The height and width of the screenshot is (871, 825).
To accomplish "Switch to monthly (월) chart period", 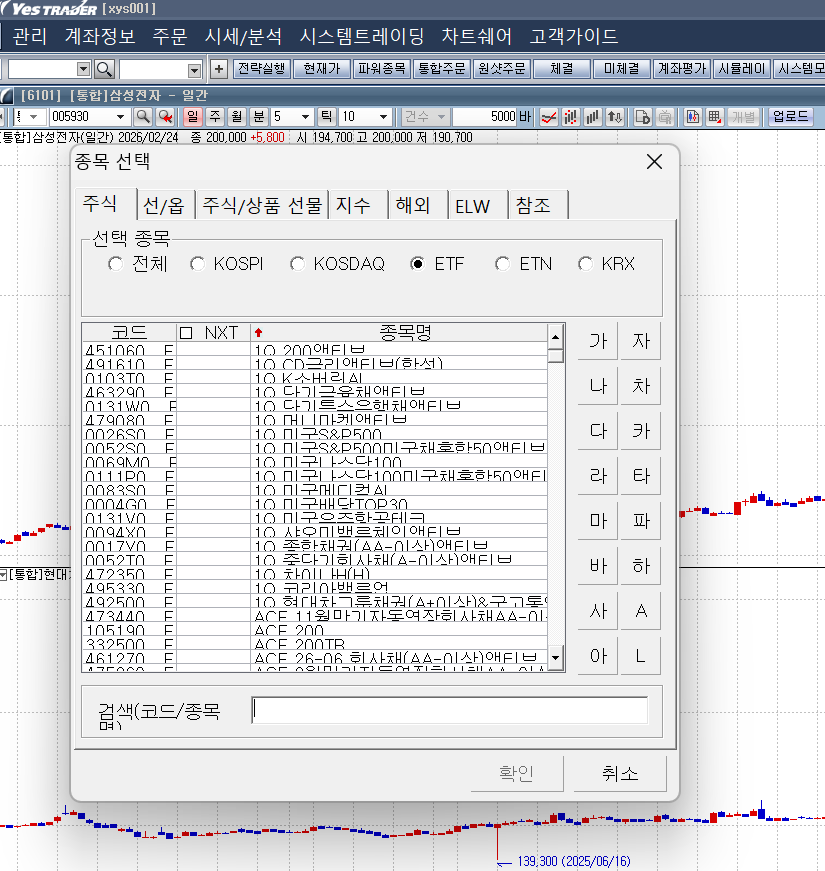I will 236,117.
